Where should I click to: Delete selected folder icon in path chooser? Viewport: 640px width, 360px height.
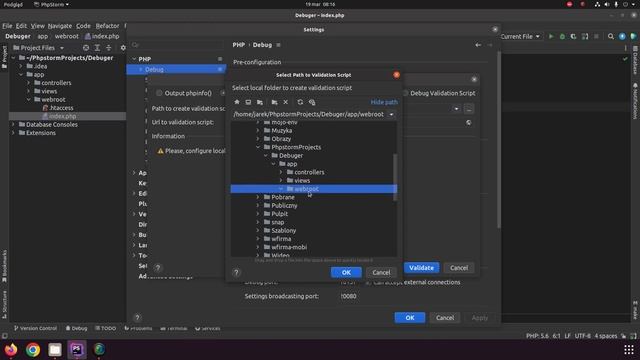point(286,102)
